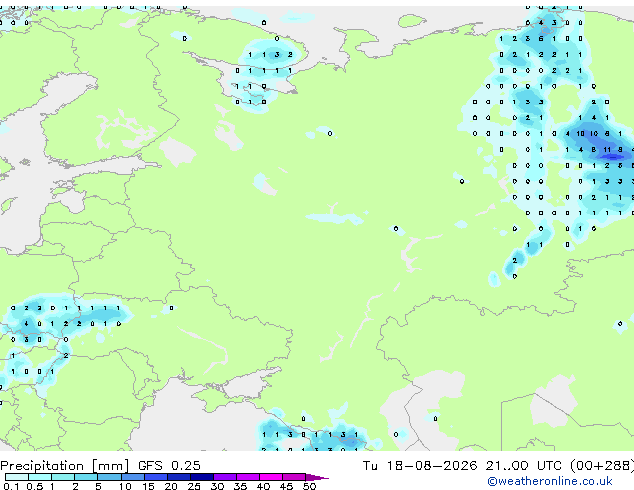This screenshot has height=490, width=634.
Task: Select the legend swatch between 20 and 25
Action: (178, 477)
